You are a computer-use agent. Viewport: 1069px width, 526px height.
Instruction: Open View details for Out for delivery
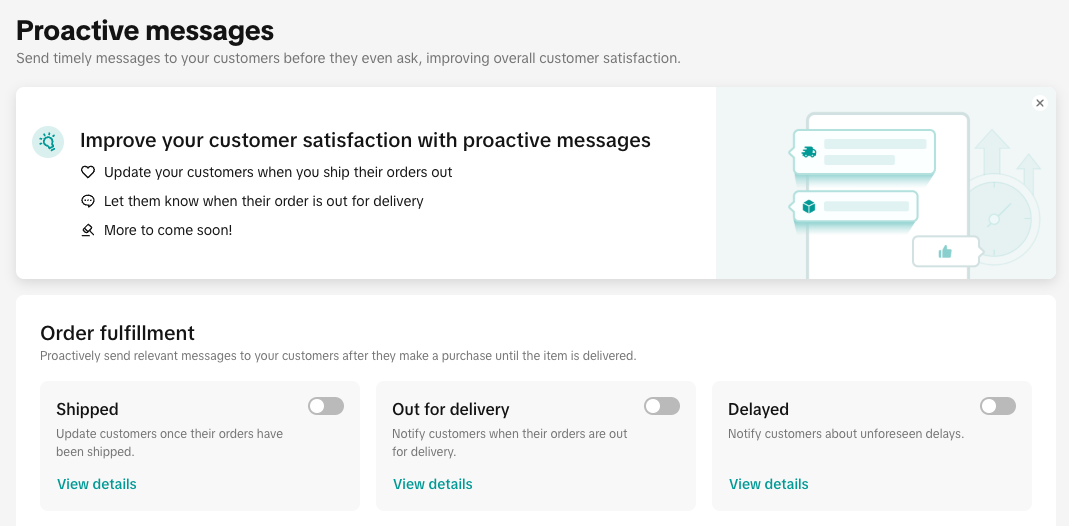pyautogui.click(x=433, y=484)
